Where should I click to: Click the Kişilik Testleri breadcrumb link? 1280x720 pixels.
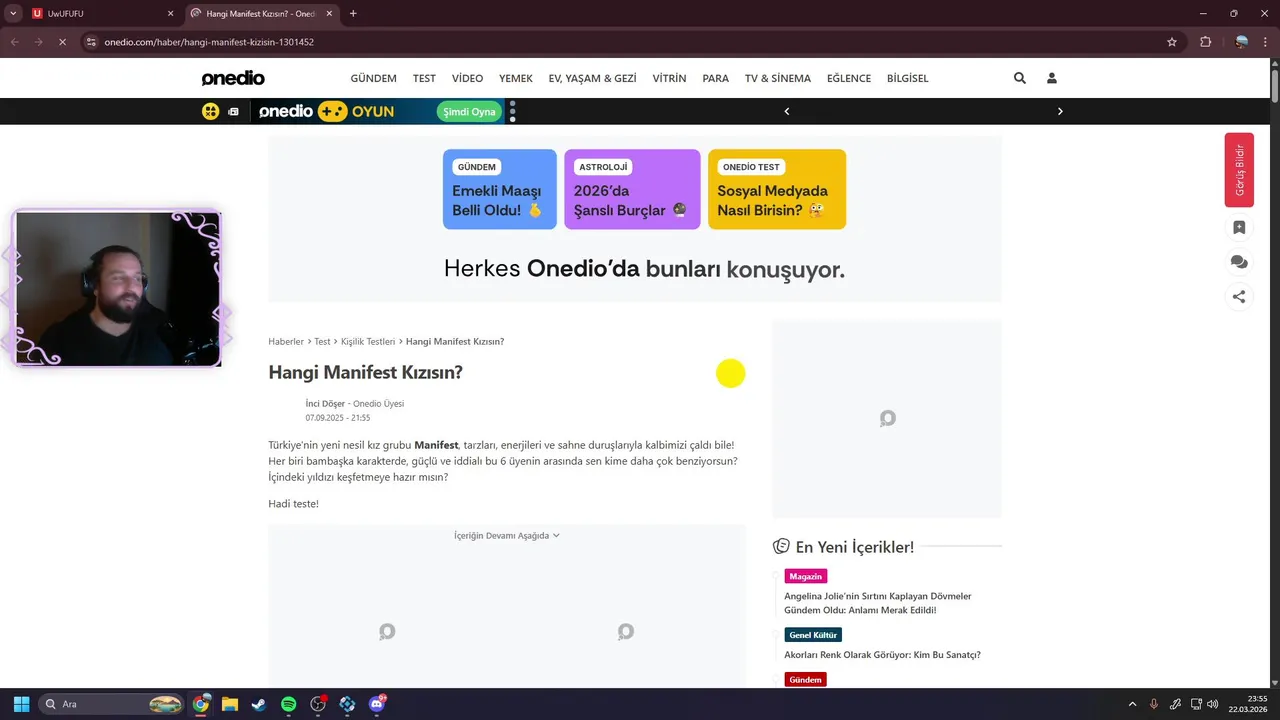368,342
